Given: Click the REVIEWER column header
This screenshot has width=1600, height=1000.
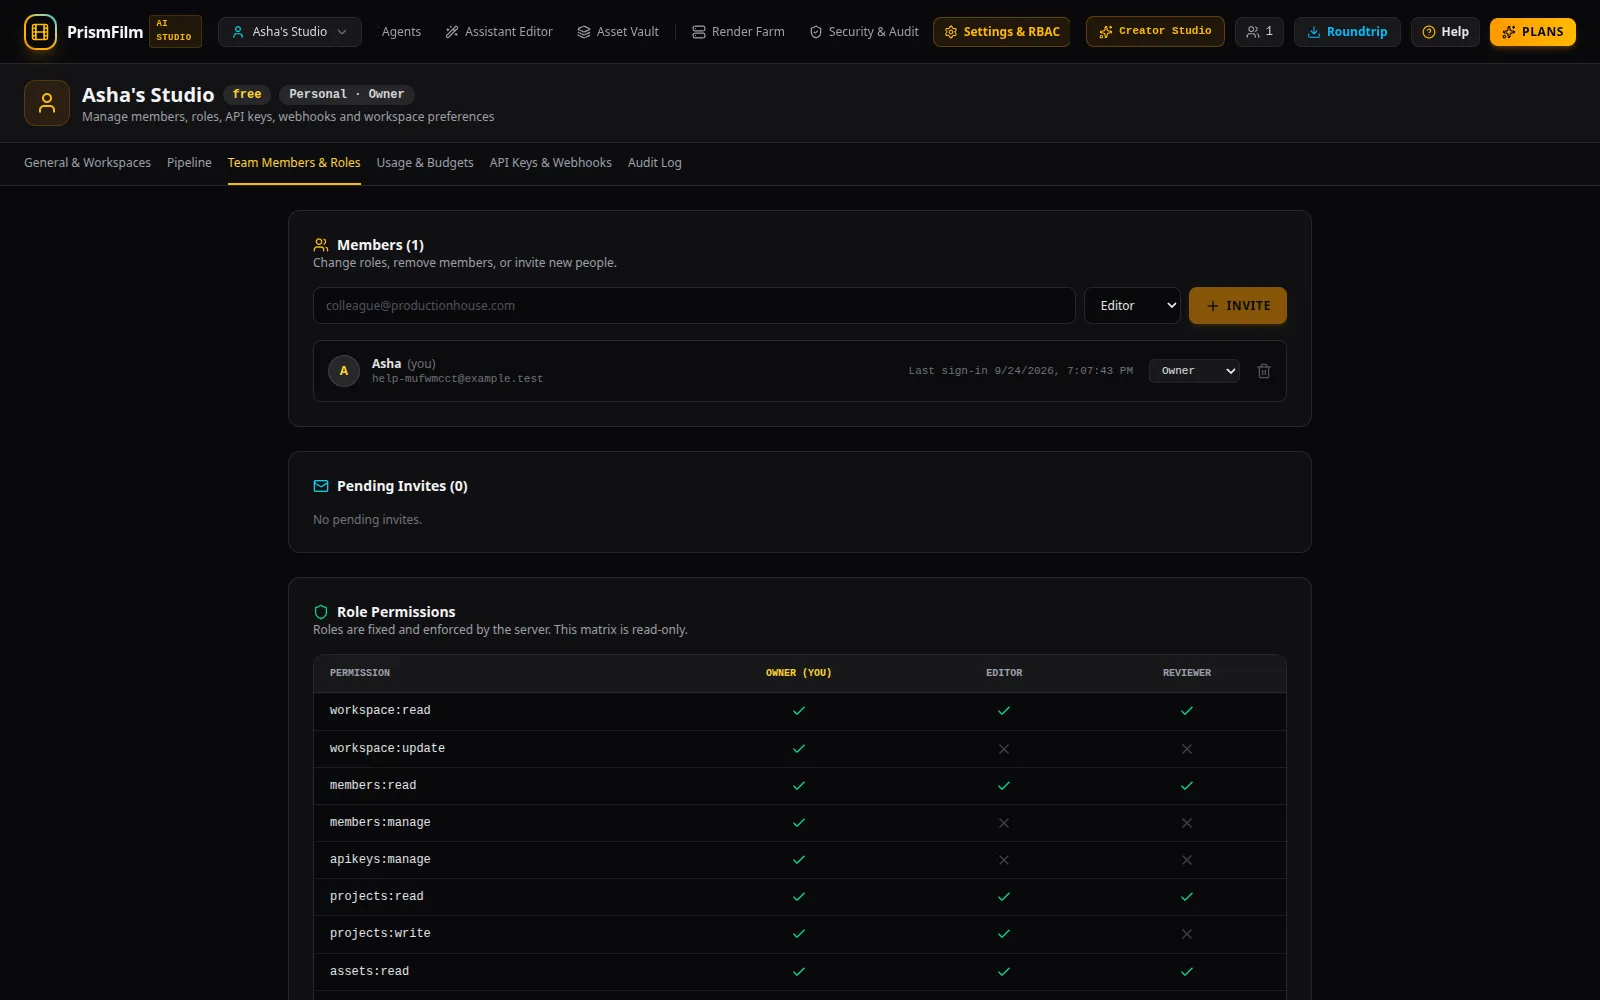Looking at the screenshot, I should coord(1187,673).
